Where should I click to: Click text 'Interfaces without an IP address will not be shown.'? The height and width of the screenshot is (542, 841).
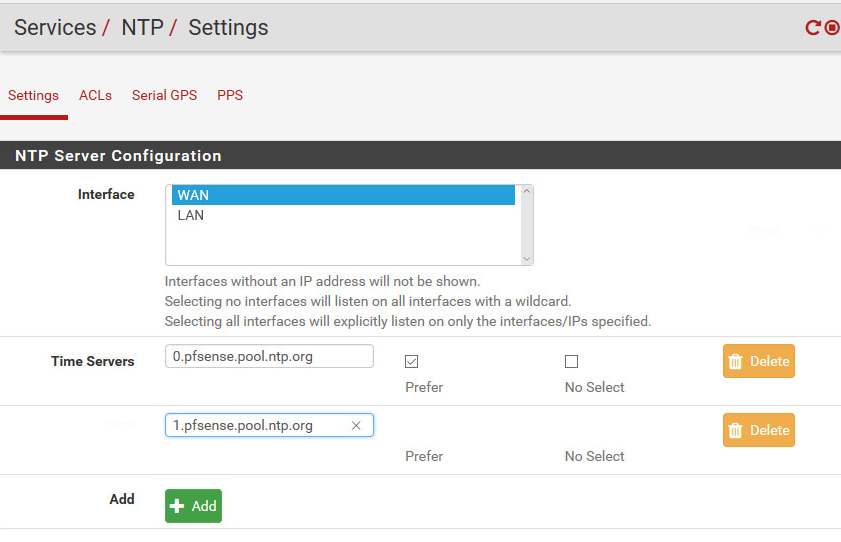click(x=322, y=281)
